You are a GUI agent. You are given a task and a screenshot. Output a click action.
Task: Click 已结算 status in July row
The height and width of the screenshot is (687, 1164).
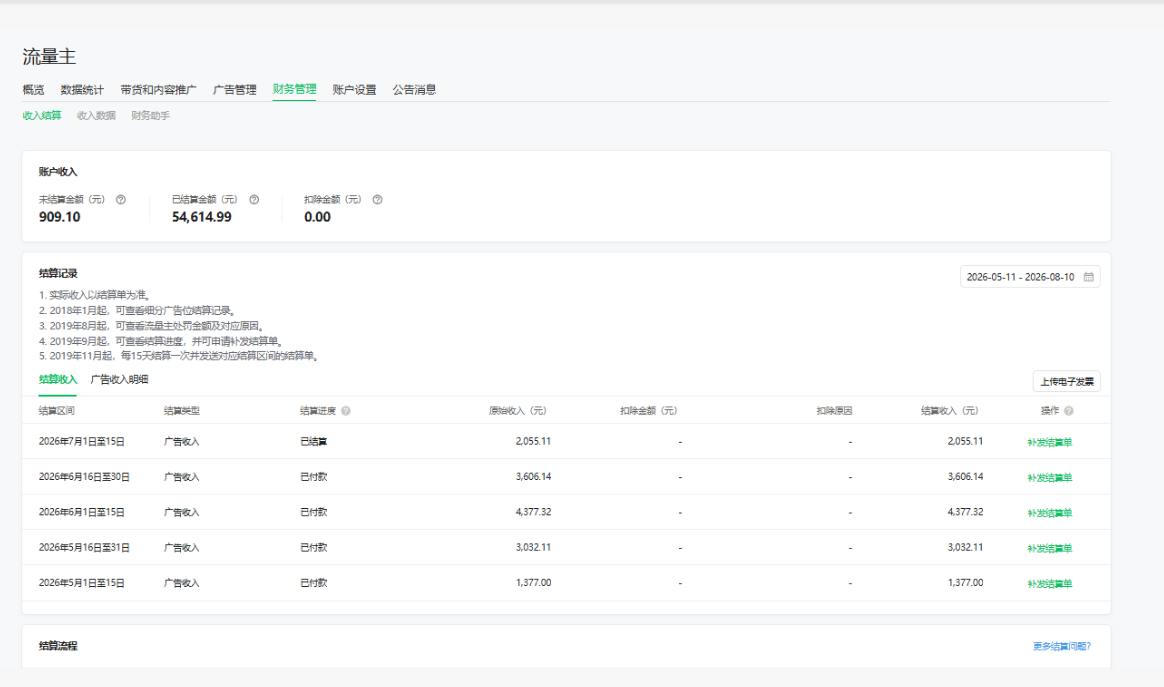tap(314, 442)
